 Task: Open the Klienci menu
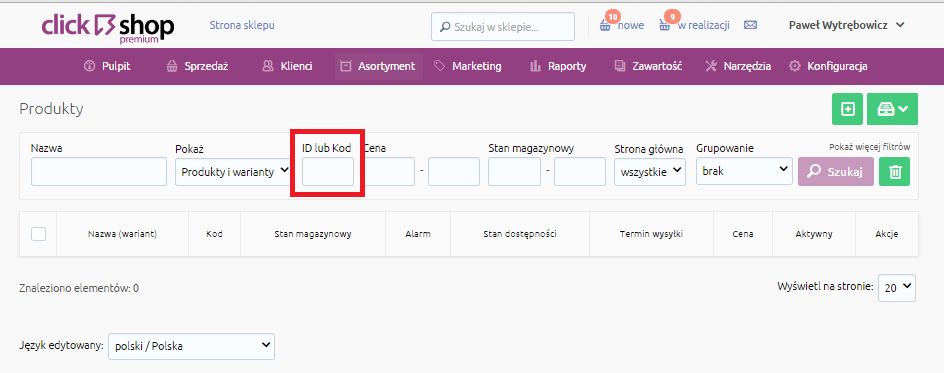[x=287, y=66]
